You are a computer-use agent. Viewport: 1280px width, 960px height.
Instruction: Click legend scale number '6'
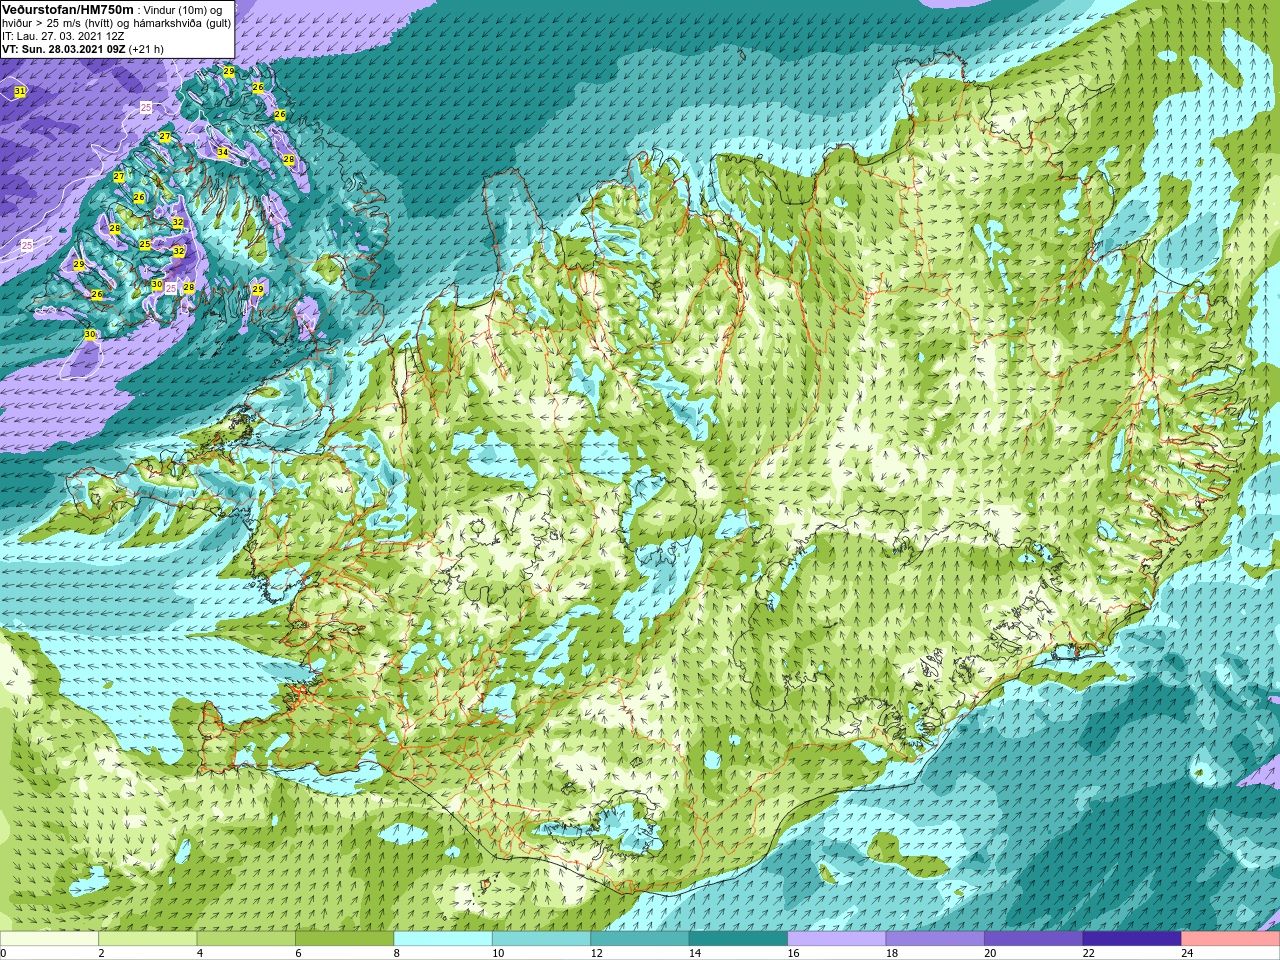click(x=298, y=953)
